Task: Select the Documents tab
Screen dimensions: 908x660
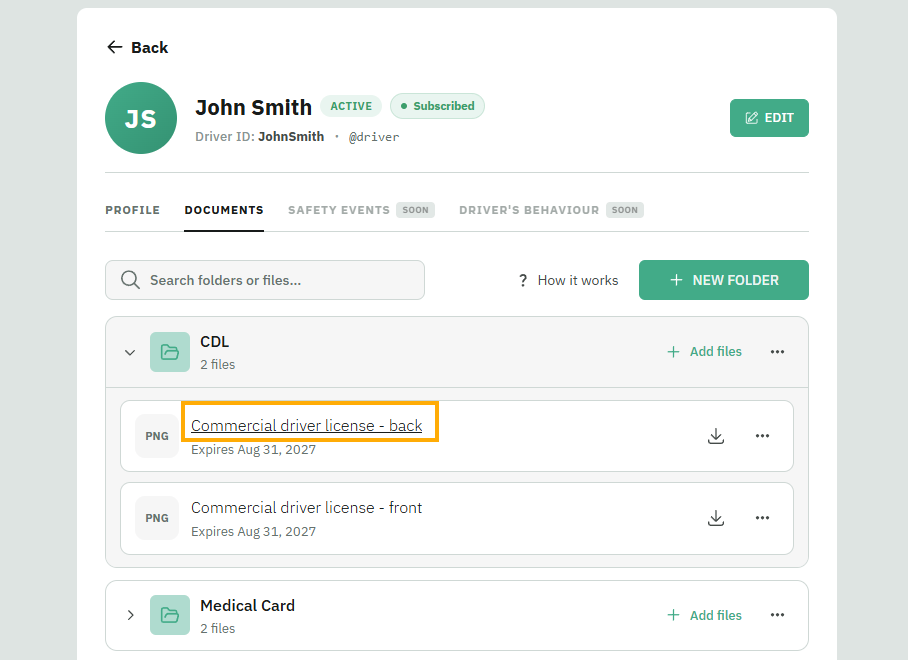Action: pyautogui.click(x=224, y=210)
